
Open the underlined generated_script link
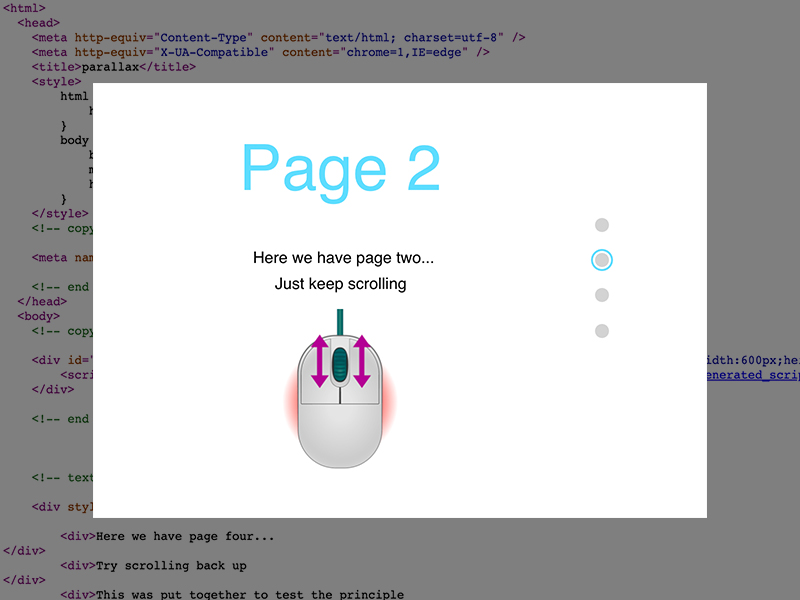752,375
